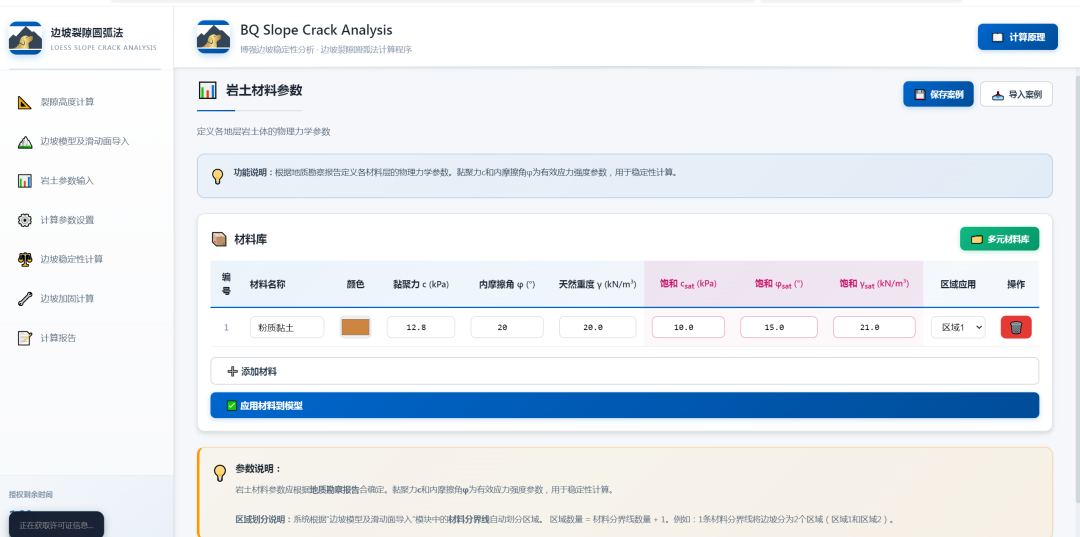Screen dimensions: 1080x537
Task: Click the BQ Slope Crack Analysis header logo
Action: tap(214, 37)
